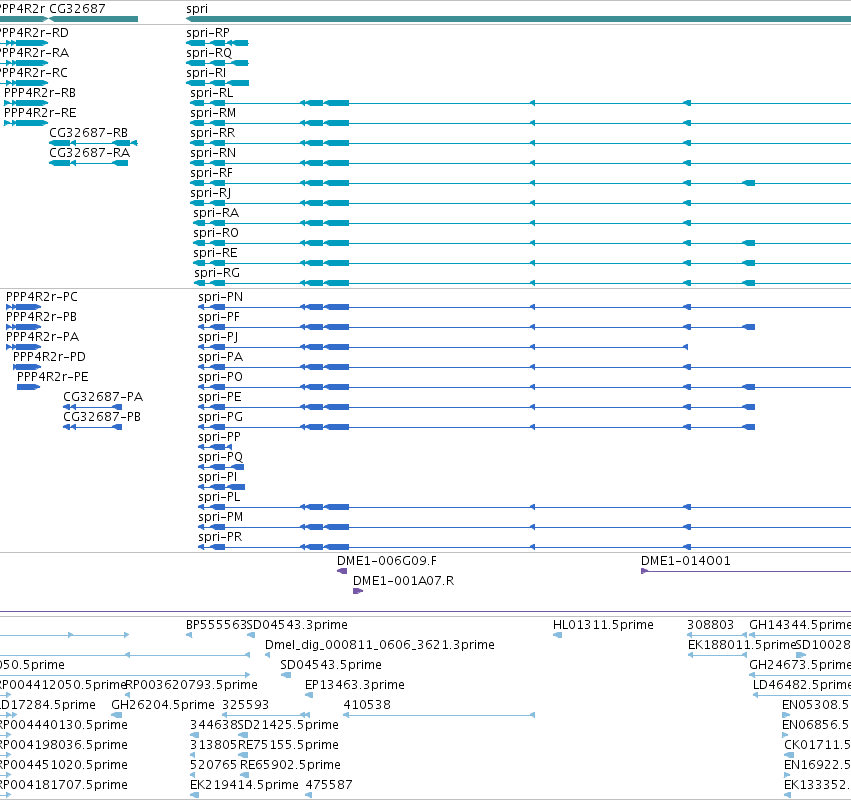The image size is (851, 800).
Task: Select the EP13463.3prime EST label
Action: [354, 685]
